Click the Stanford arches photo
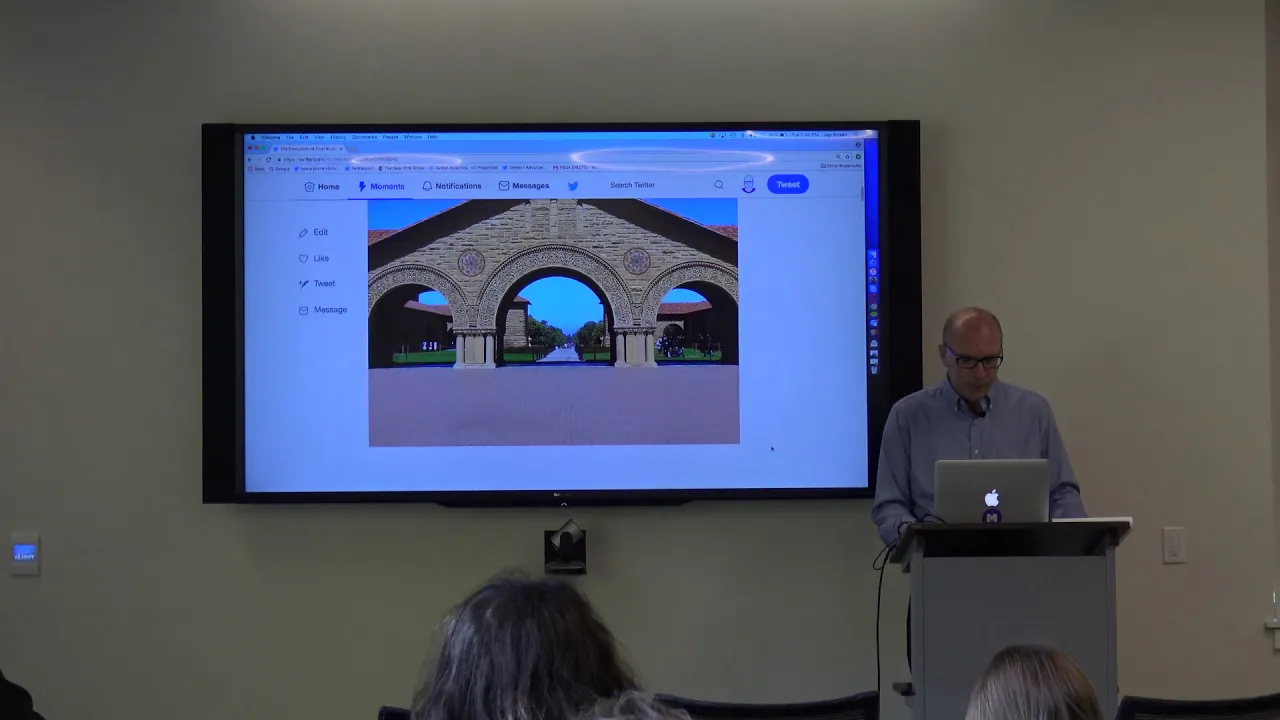 click(x=553, y=321)
